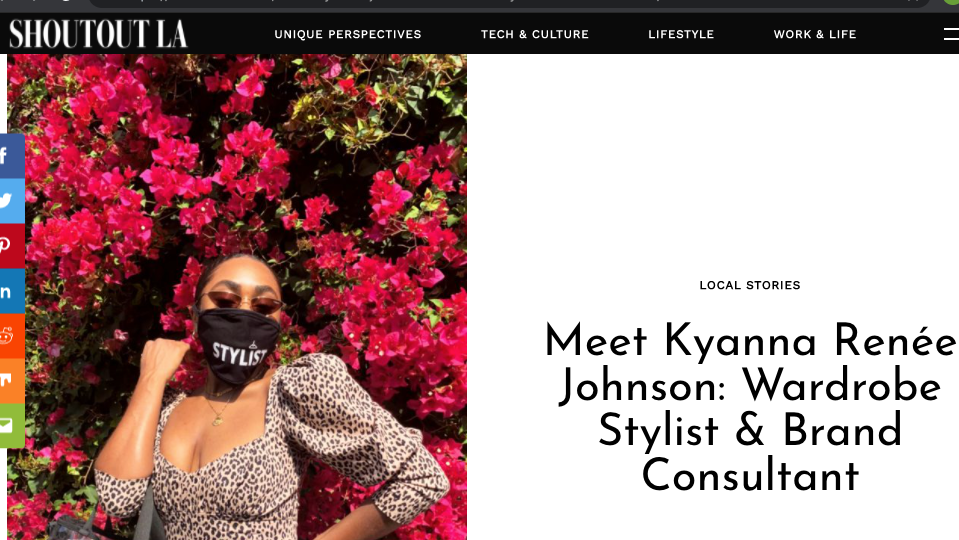The width and height of the screenshot is (959, 540).
Task: Navigate to Work & Life
Action: [x=815, y=34]
